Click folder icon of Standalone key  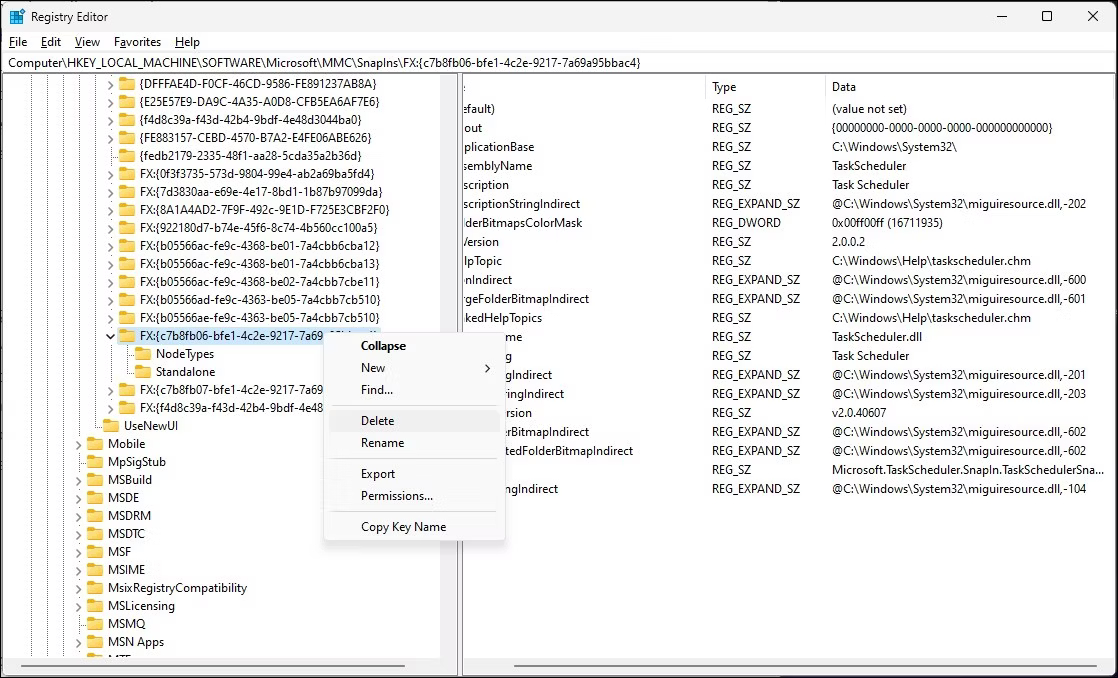[x=143, y=371]
